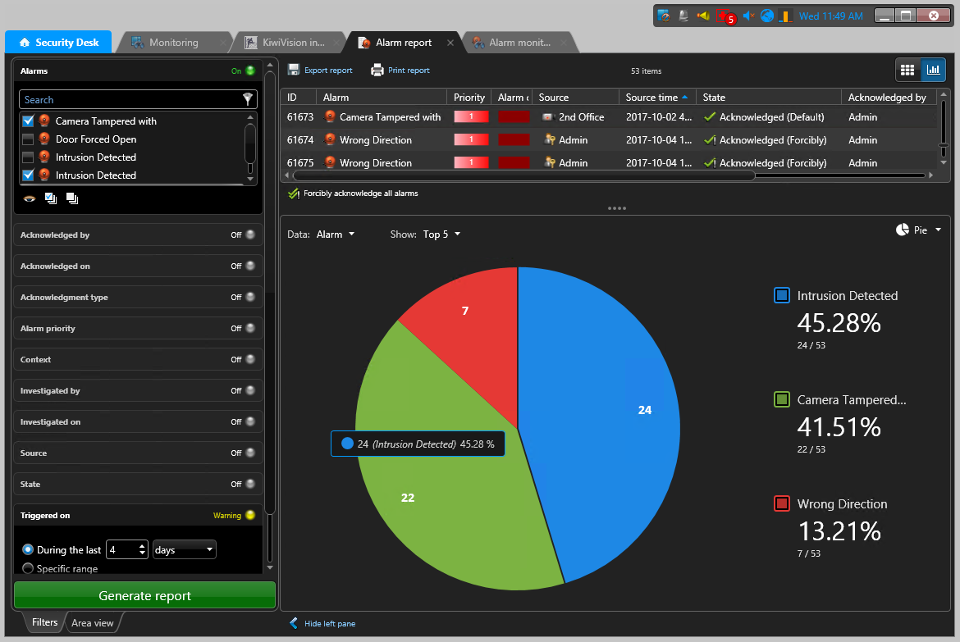Click the Generate report button
The width and height of the screenshot is (960, 642).
tap(144, 595)
